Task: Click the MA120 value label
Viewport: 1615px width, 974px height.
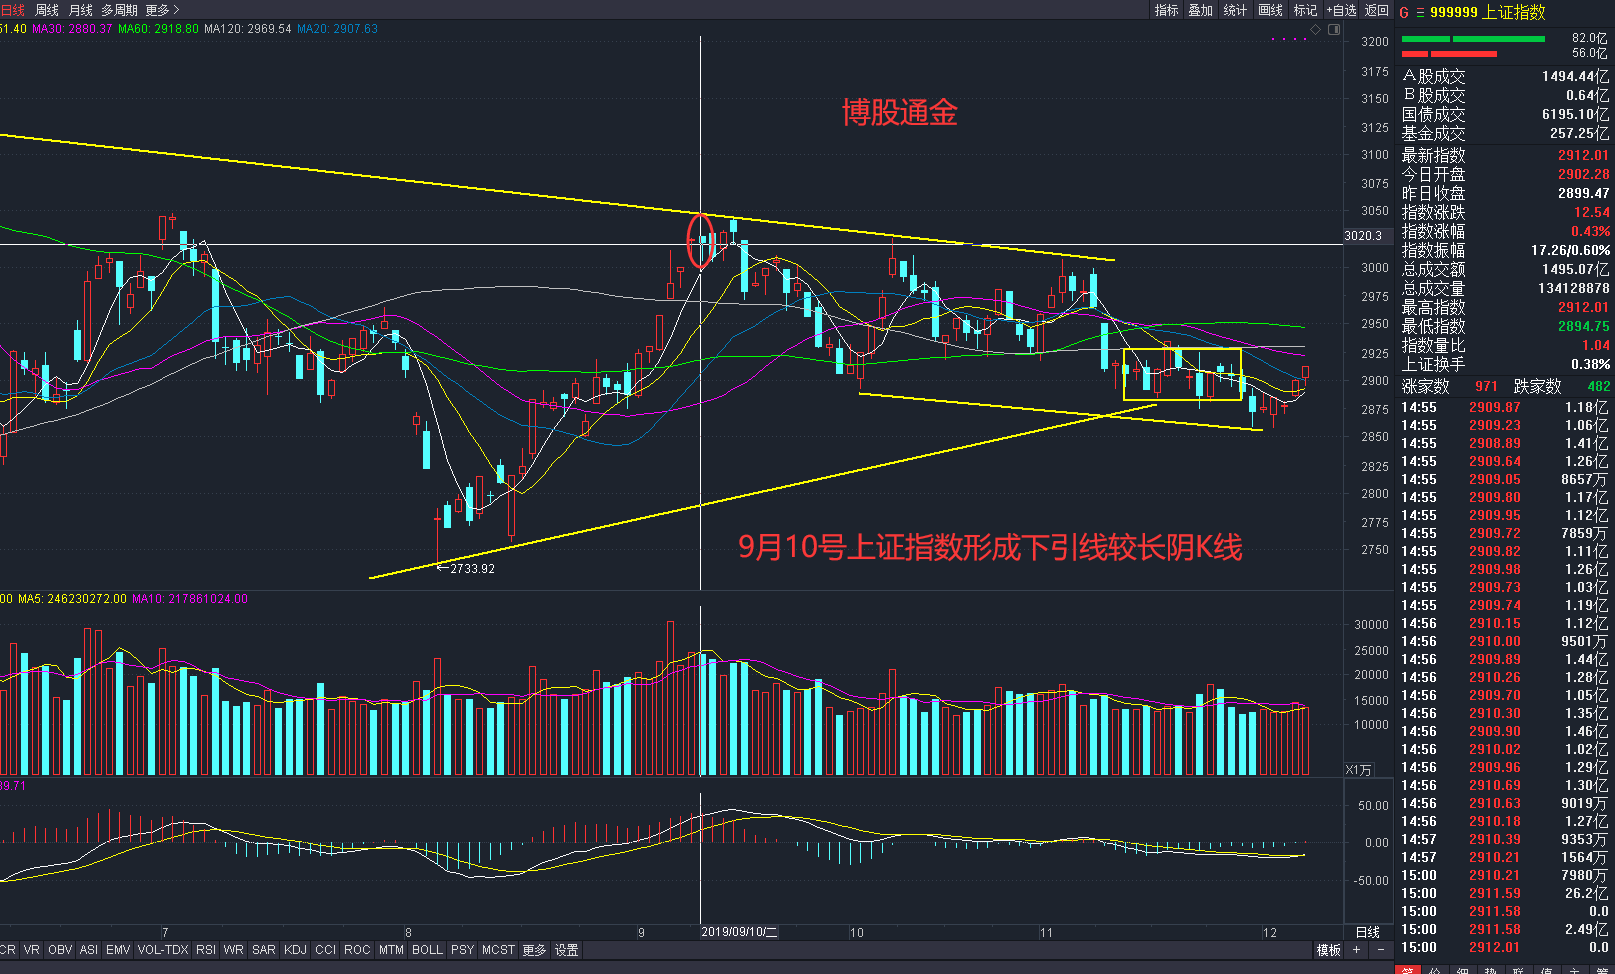Action: coord(248,29)
